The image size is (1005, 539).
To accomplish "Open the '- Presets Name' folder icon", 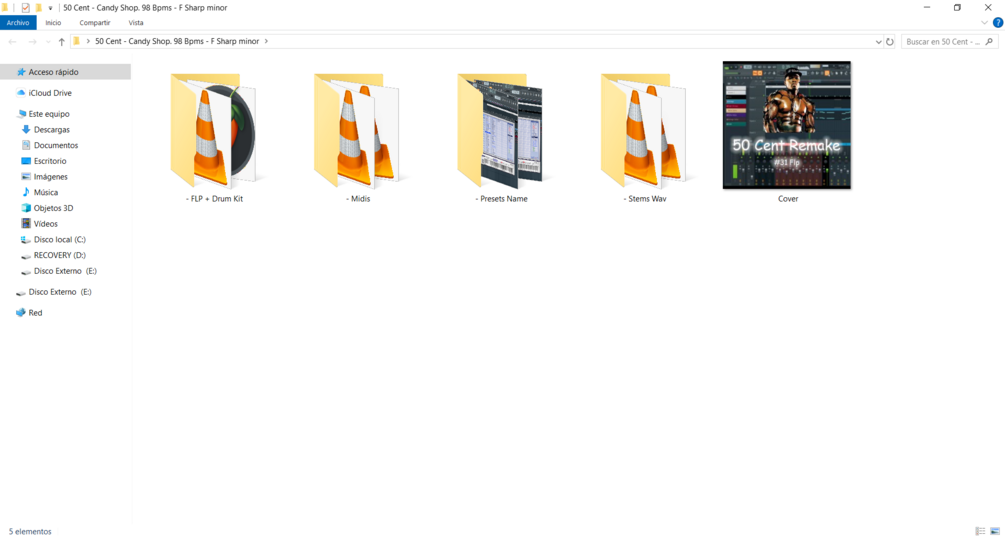I will 501,130.
